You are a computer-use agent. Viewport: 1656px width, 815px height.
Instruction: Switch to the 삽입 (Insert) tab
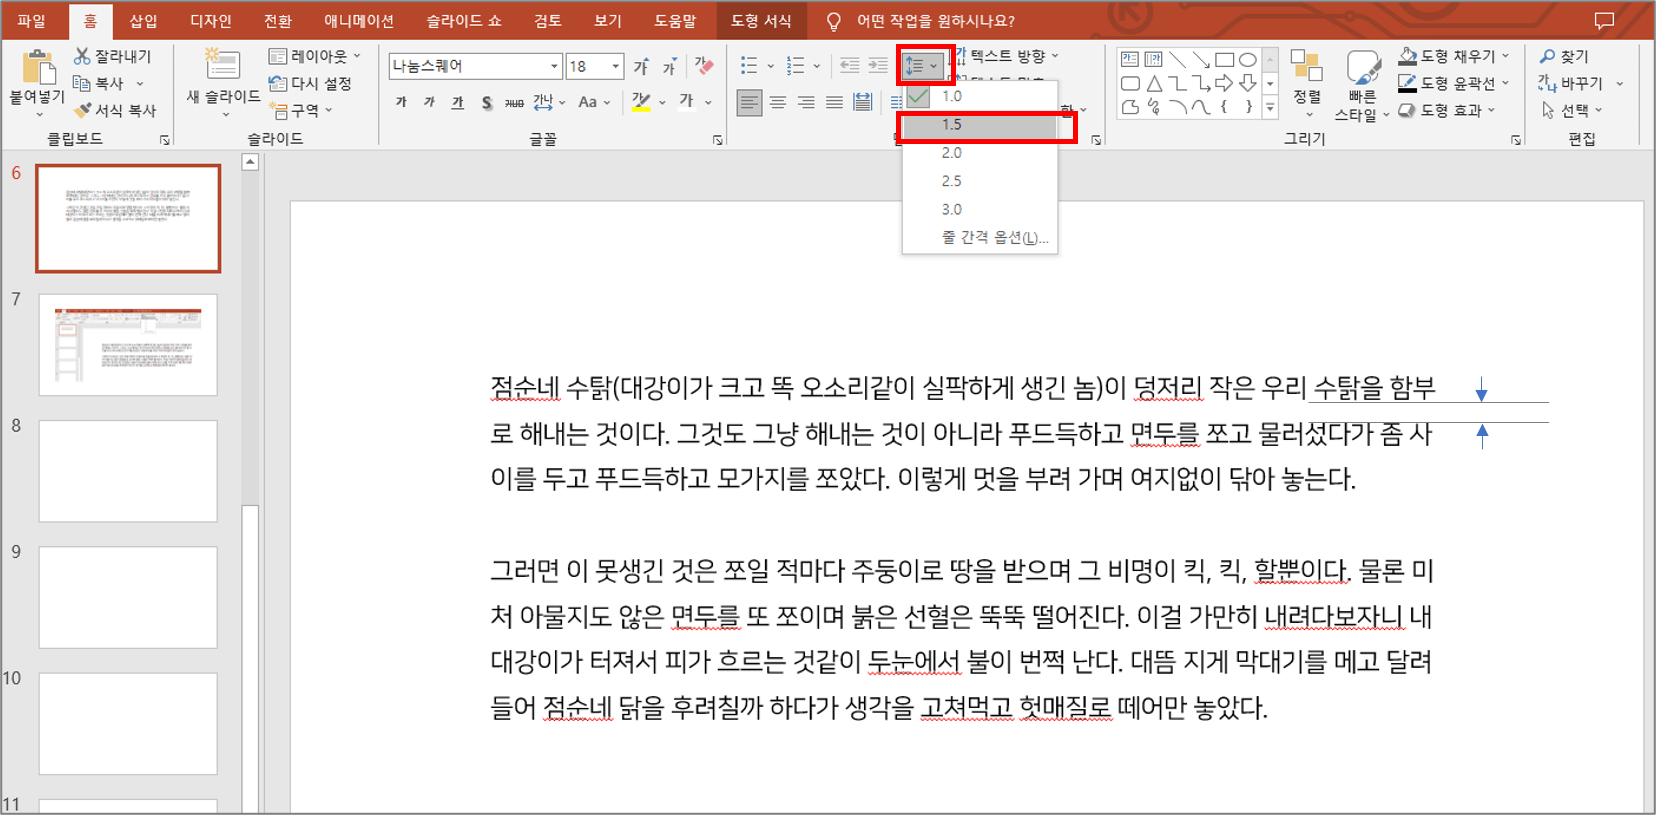(144, 20)
